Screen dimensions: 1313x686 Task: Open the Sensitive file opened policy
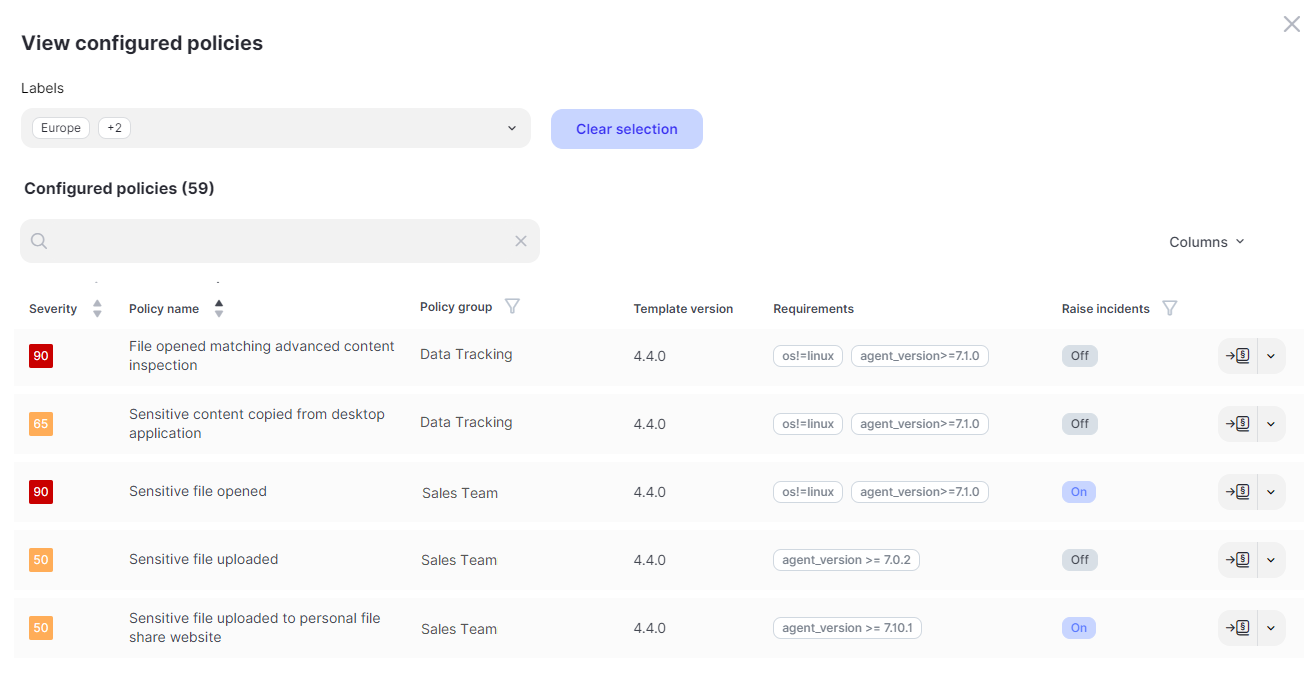click(x=198, y=492)
